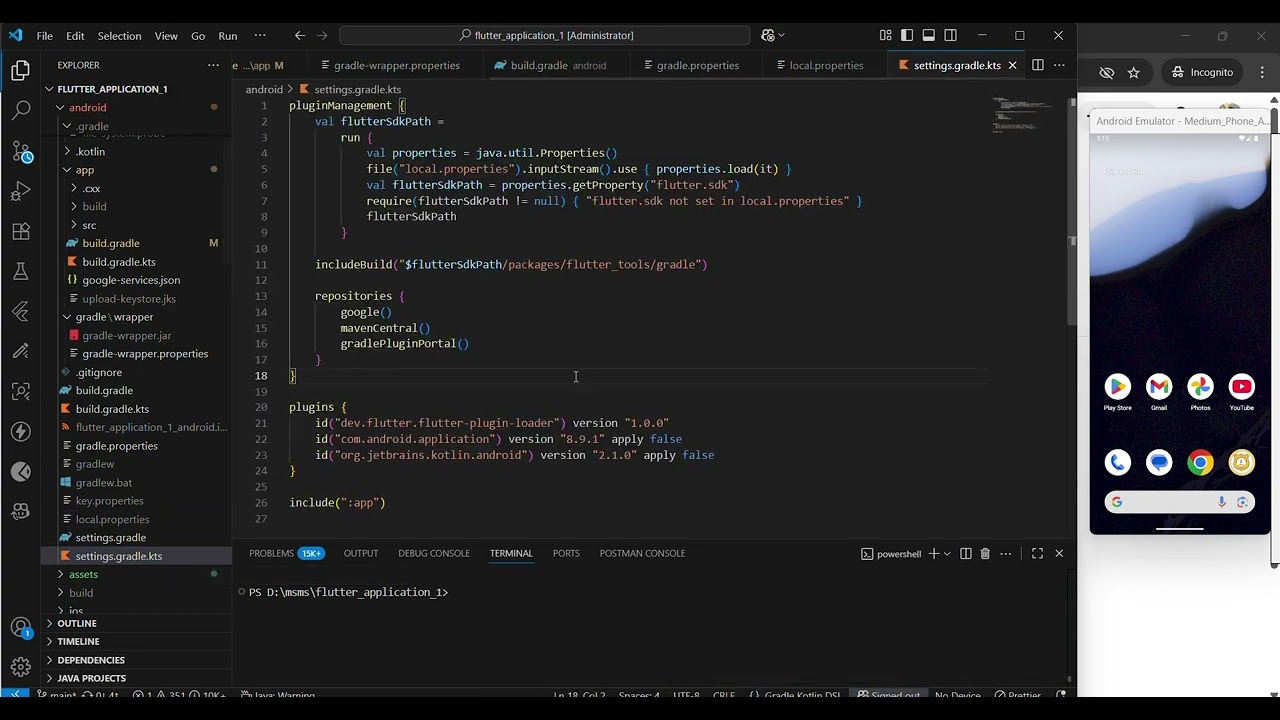Open Customize Layout icon
Image resolution: width=1280 pixels, height=720 pixels.
tap(885, 35)
